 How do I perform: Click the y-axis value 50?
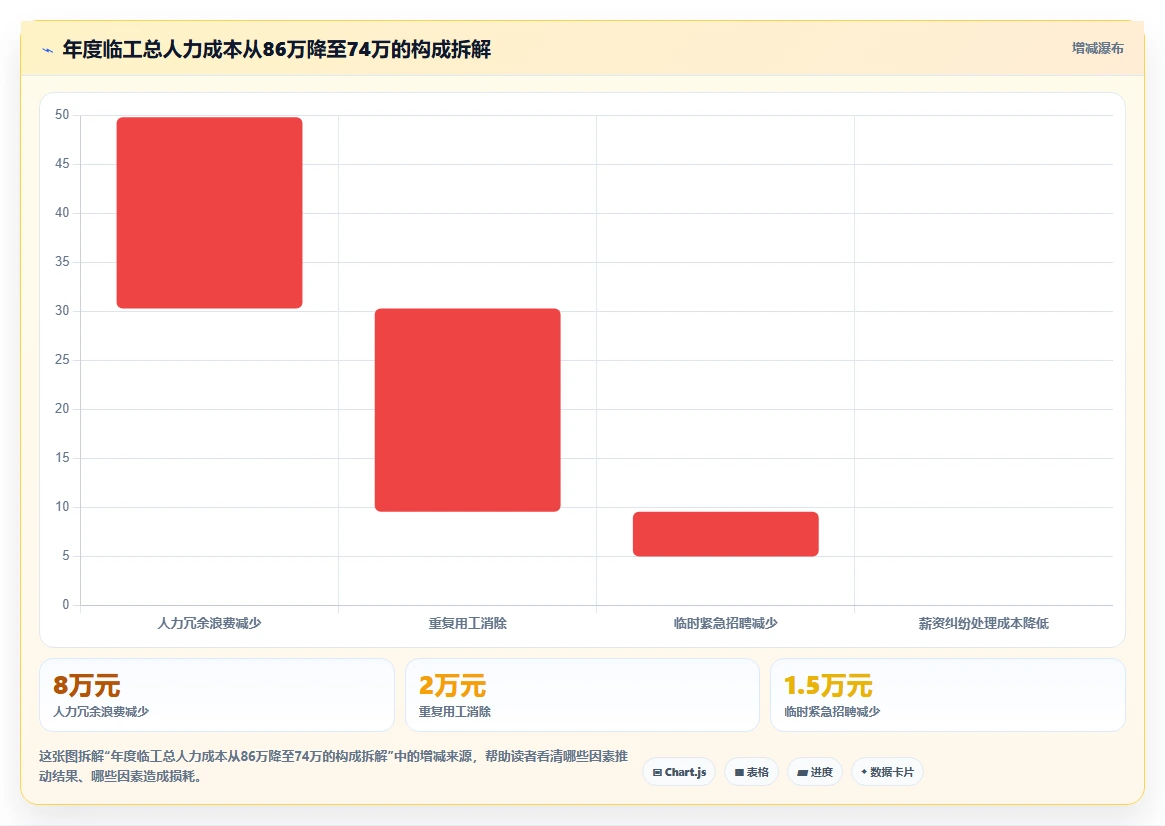(62, 114)
